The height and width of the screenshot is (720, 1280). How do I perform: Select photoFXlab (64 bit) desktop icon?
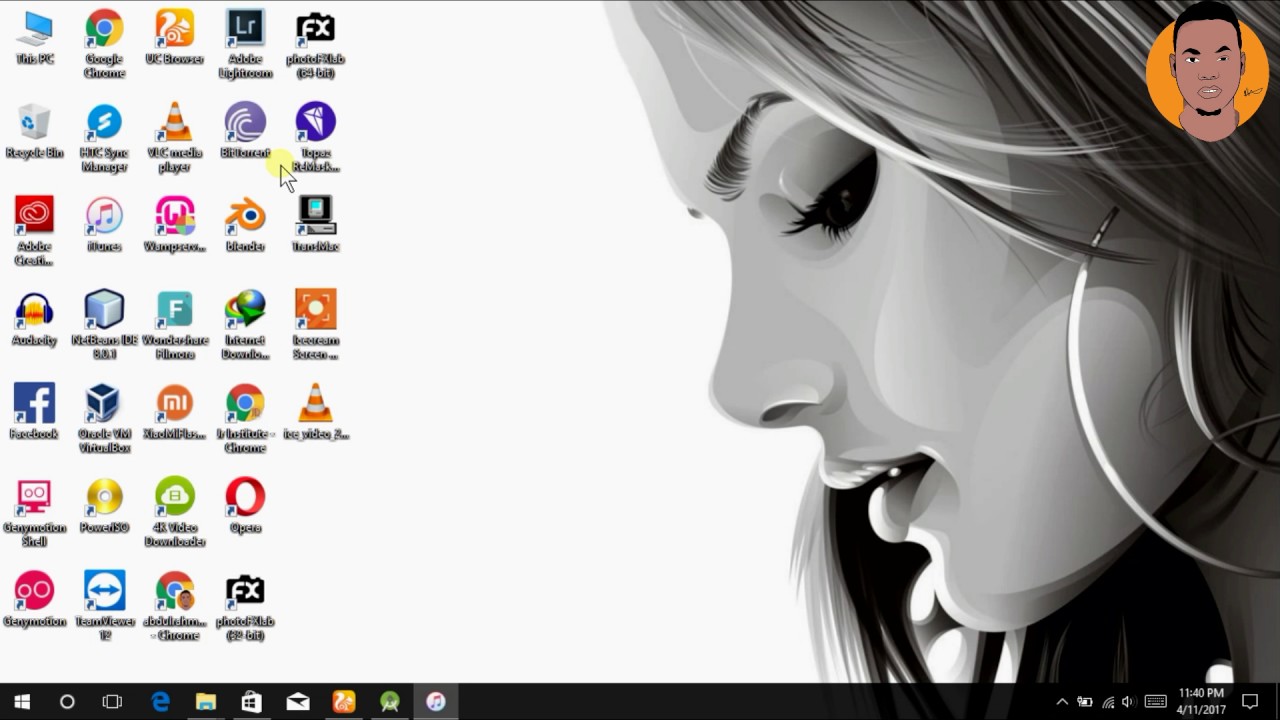315,44
